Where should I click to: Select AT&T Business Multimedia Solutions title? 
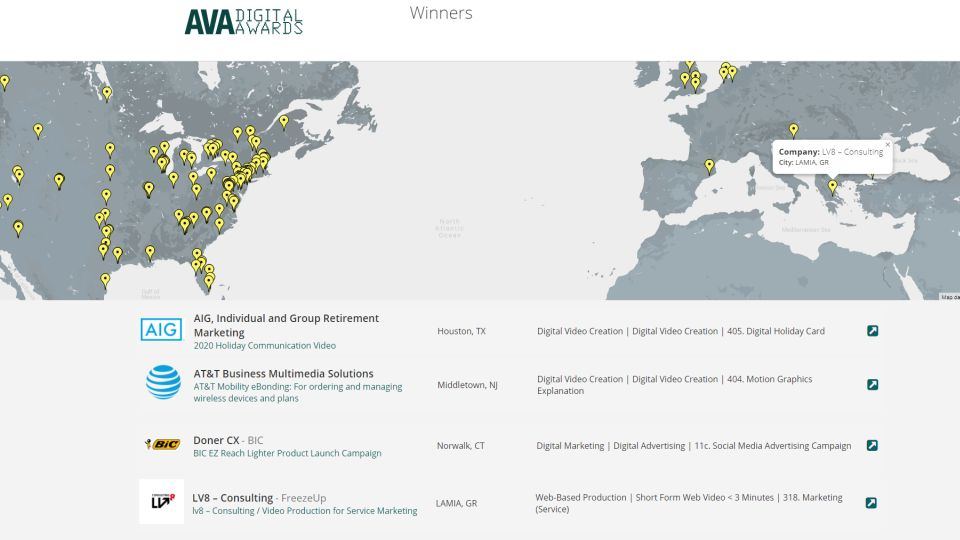pos(283,374)
